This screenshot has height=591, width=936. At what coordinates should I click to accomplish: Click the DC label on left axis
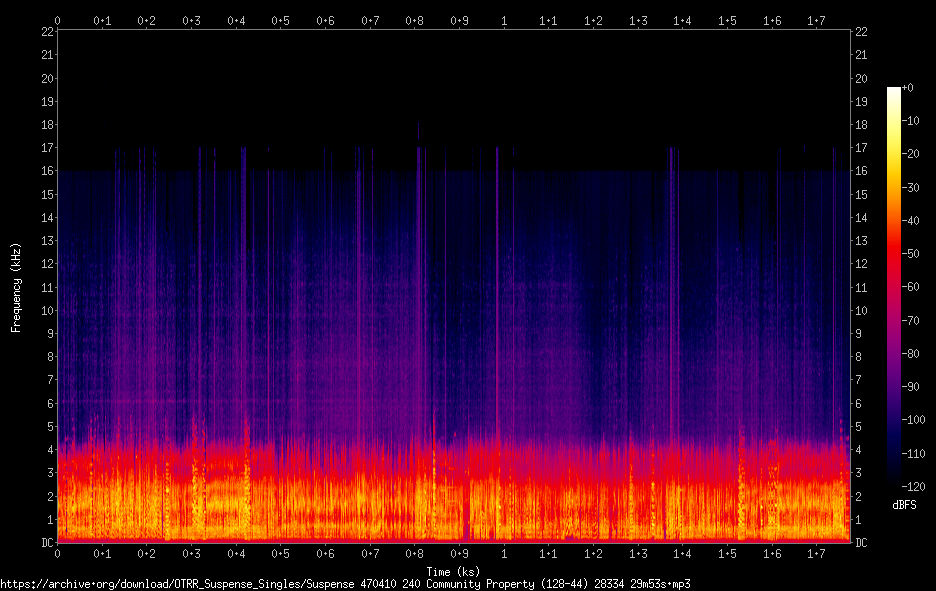click(47, 543)
